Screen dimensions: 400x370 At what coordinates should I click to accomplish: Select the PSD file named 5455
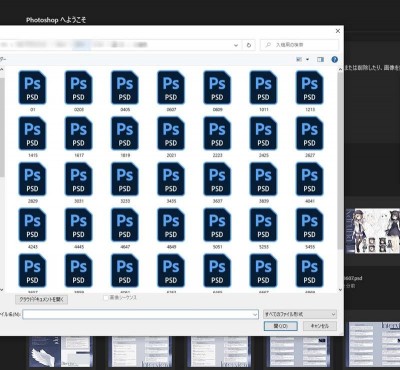pyautogui.click(x=310, y=228)
